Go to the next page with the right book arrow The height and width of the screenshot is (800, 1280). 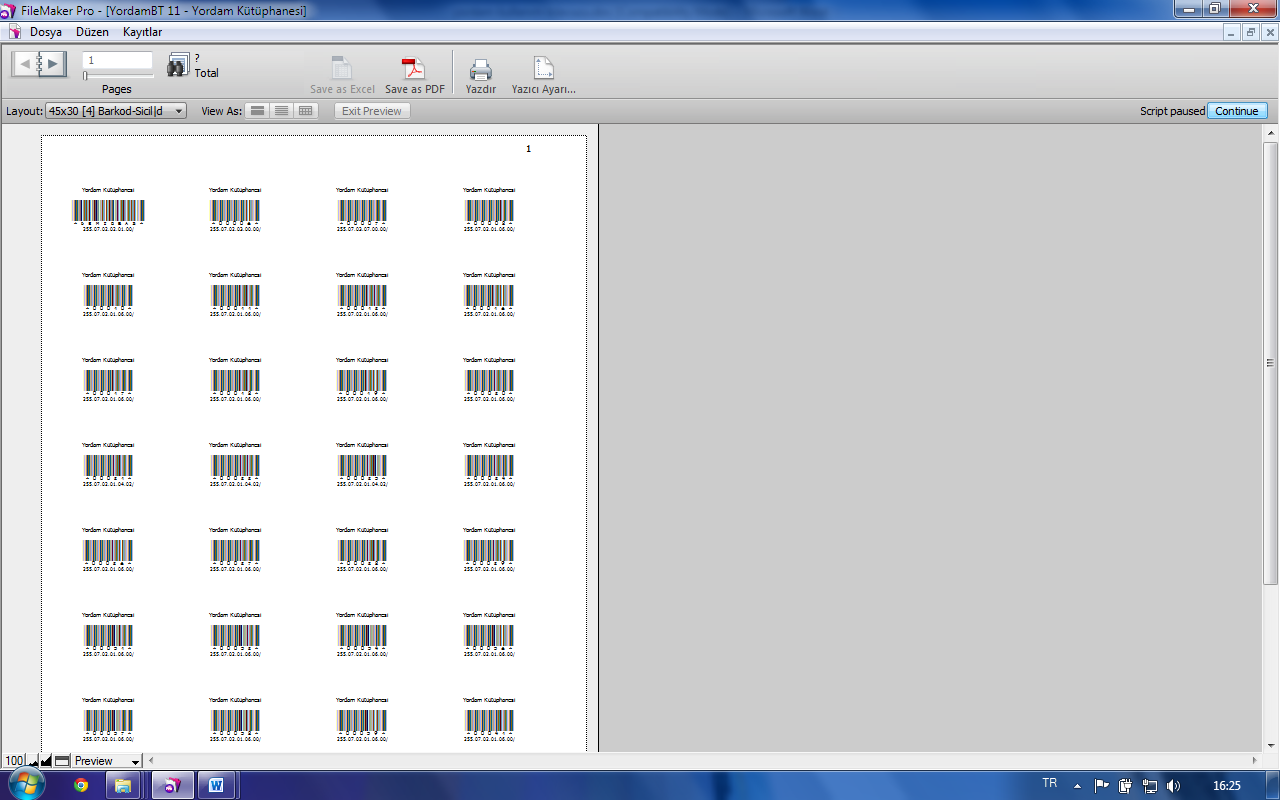53,65
